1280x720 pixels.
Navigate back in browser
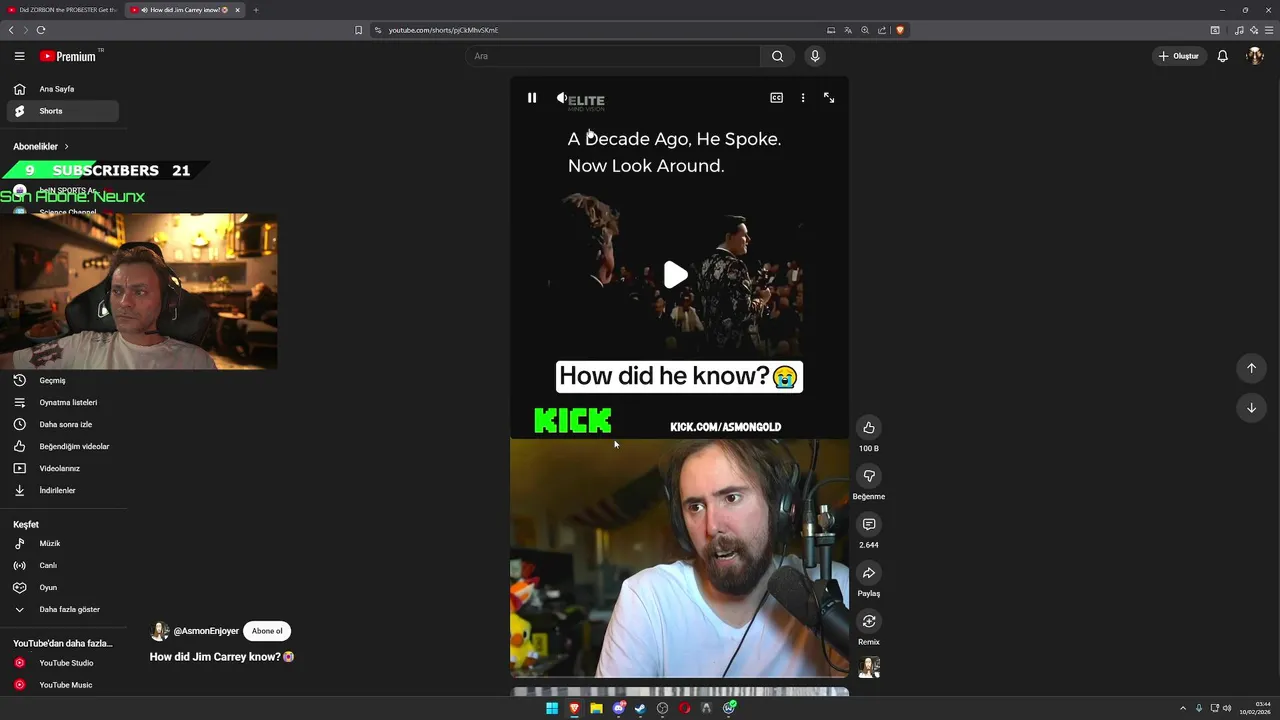point(11,30)
